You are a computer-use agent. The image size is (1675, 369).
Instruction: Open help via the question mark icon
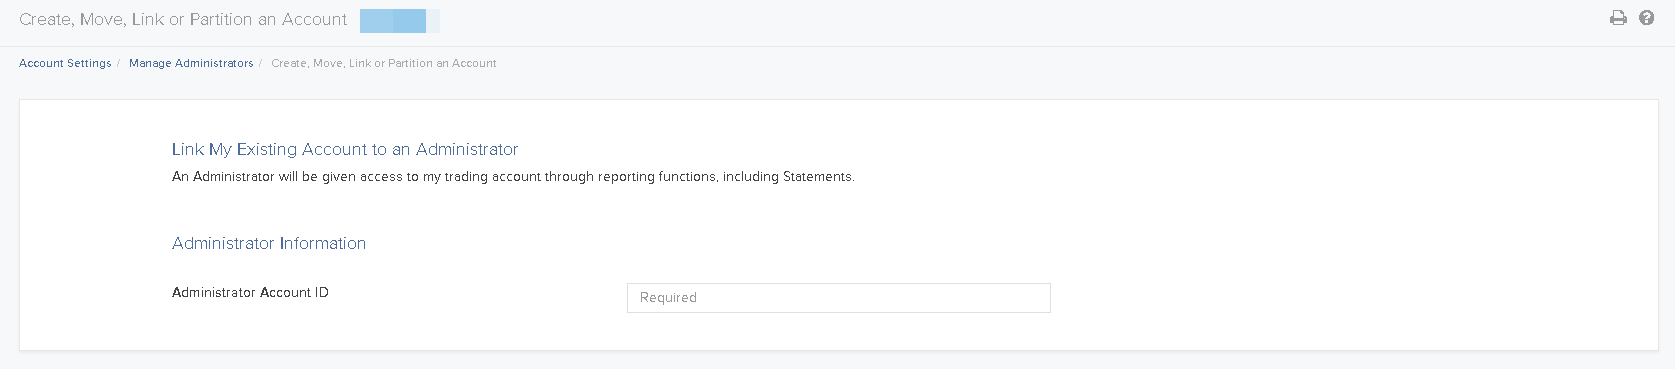point(1646,18)
